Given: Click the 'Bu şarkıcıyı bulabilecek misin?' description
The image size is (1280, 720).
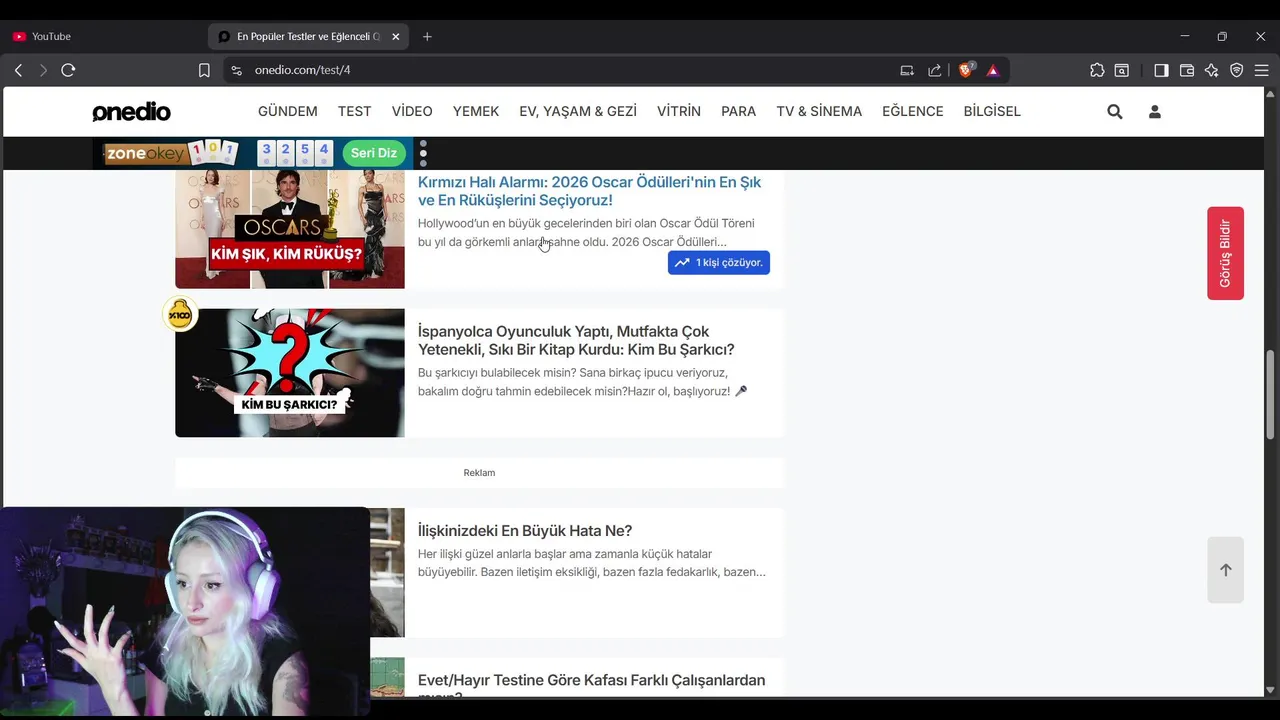Looking at the screenshot, I should [x=583, y=382].
